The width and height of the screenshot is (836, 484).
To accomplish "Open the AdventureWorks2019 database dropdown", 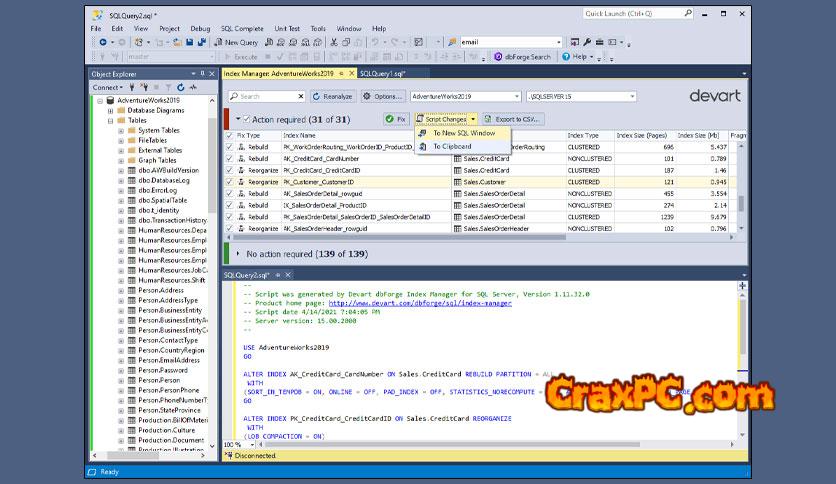I will click(516, 97).
